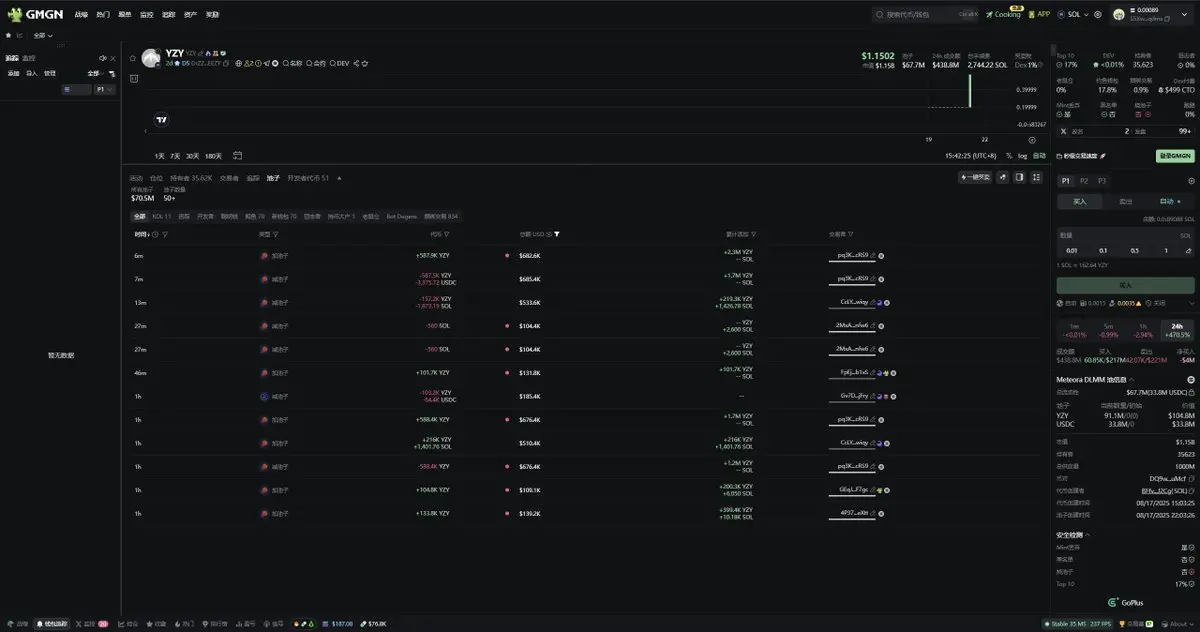
Task: Toggle log scale on the chart
Action: click(x=1022, y=155)
